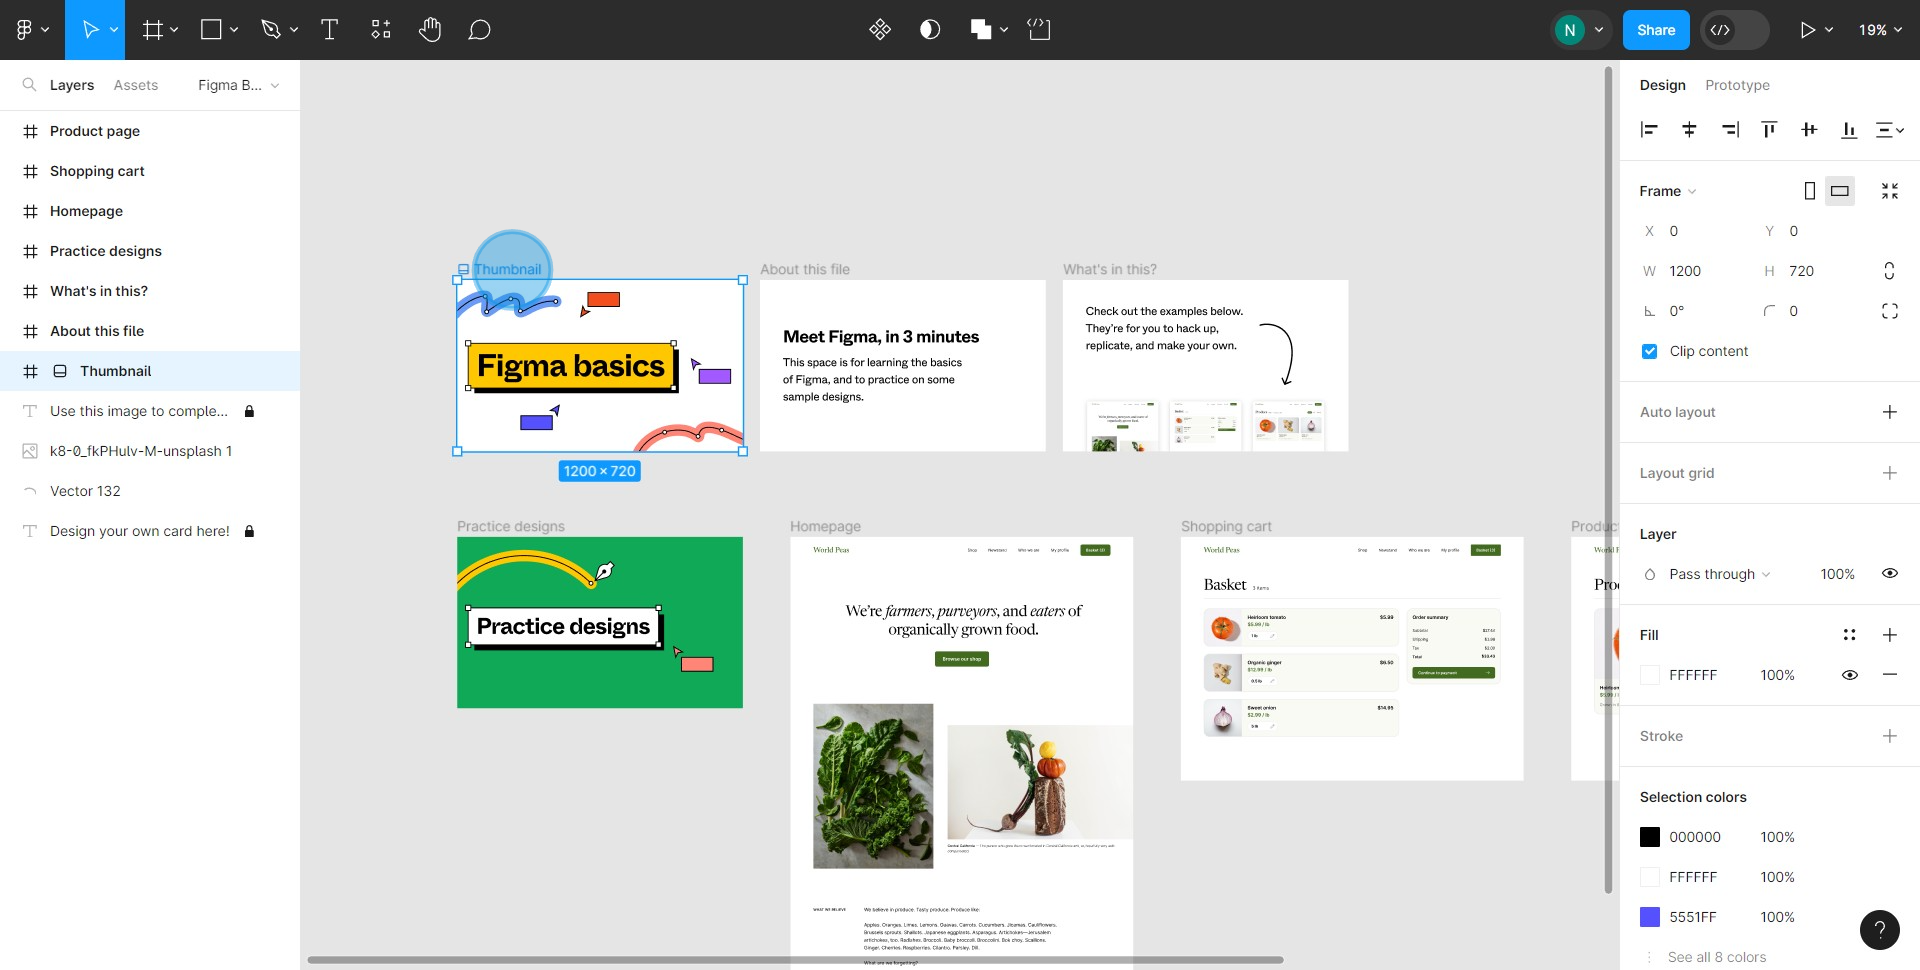This screenshot has height=970, width=1920.
Task: Add a Layout grid
Action: [x=1889, y=473]
